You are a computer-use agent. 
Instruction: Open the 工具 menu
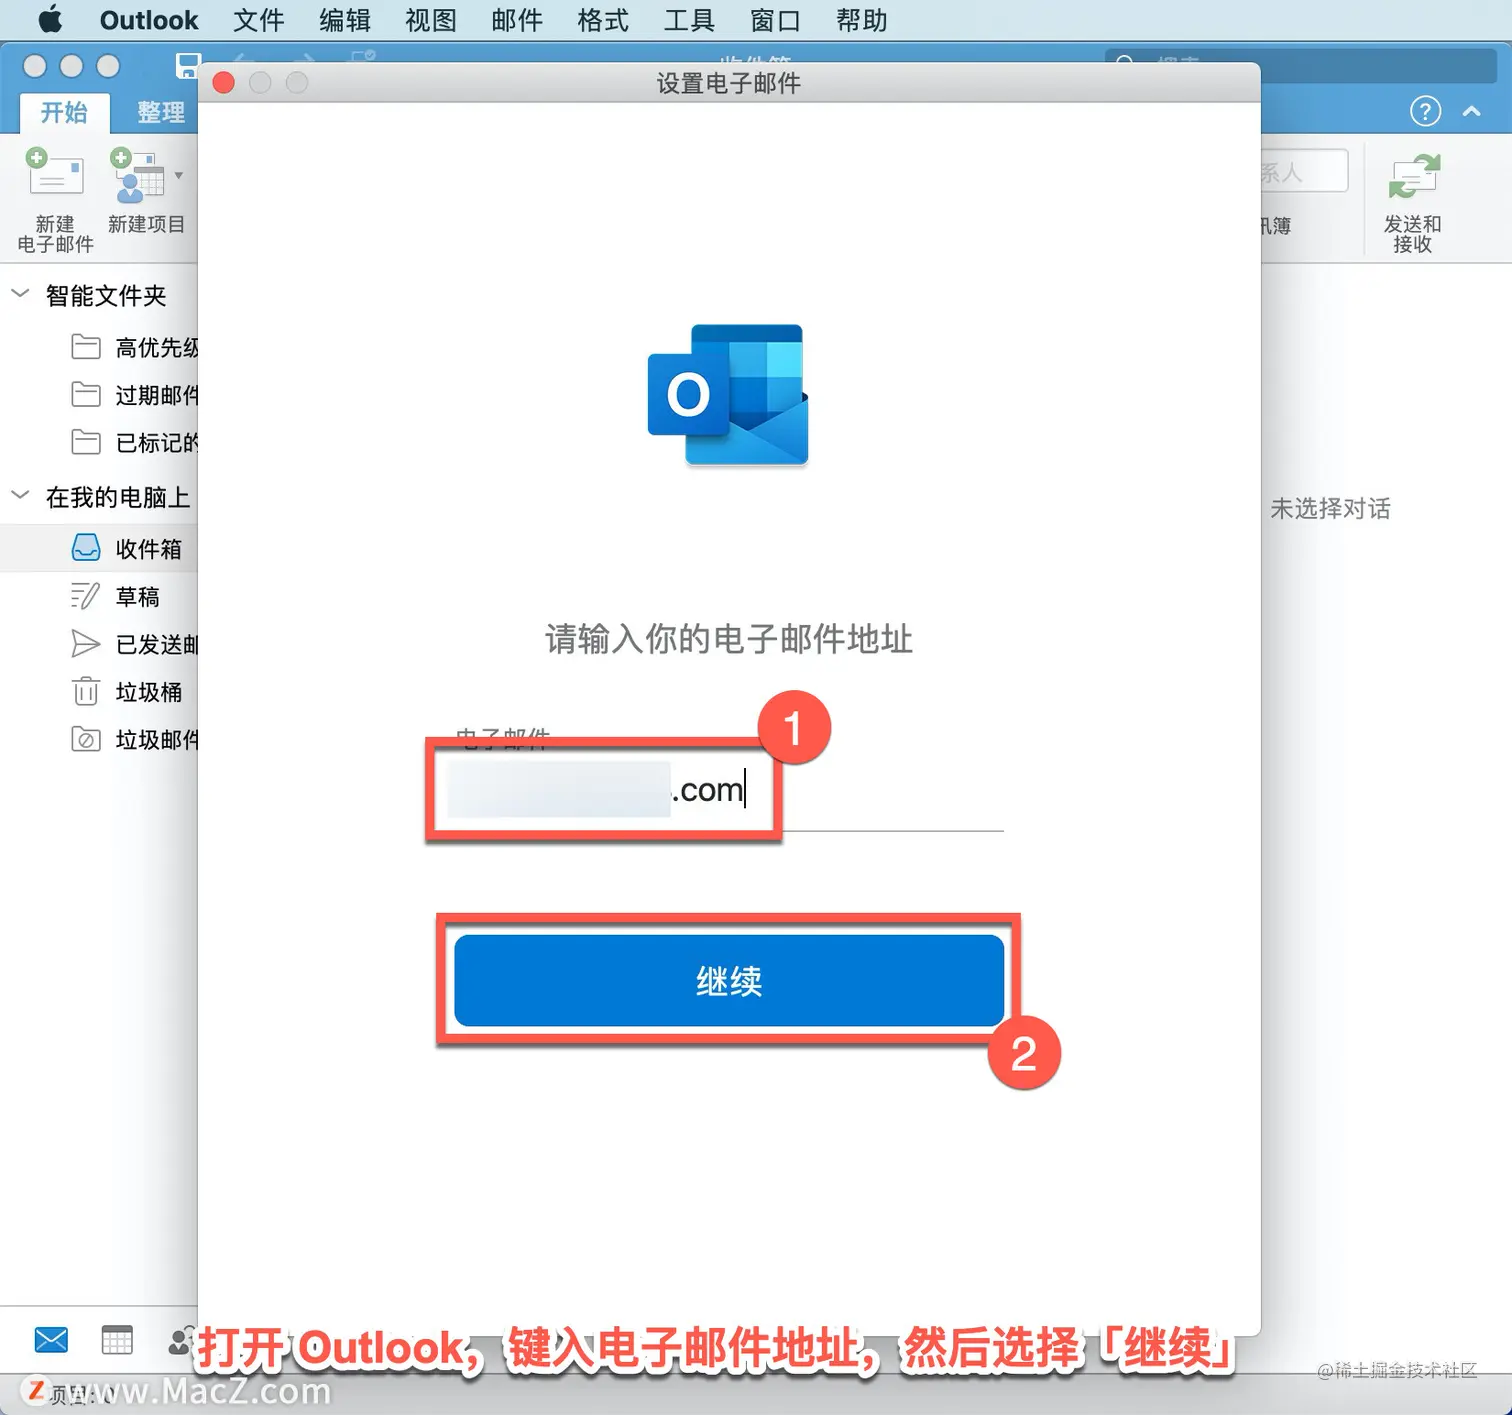pyautogui.click(x=689, y=20)
